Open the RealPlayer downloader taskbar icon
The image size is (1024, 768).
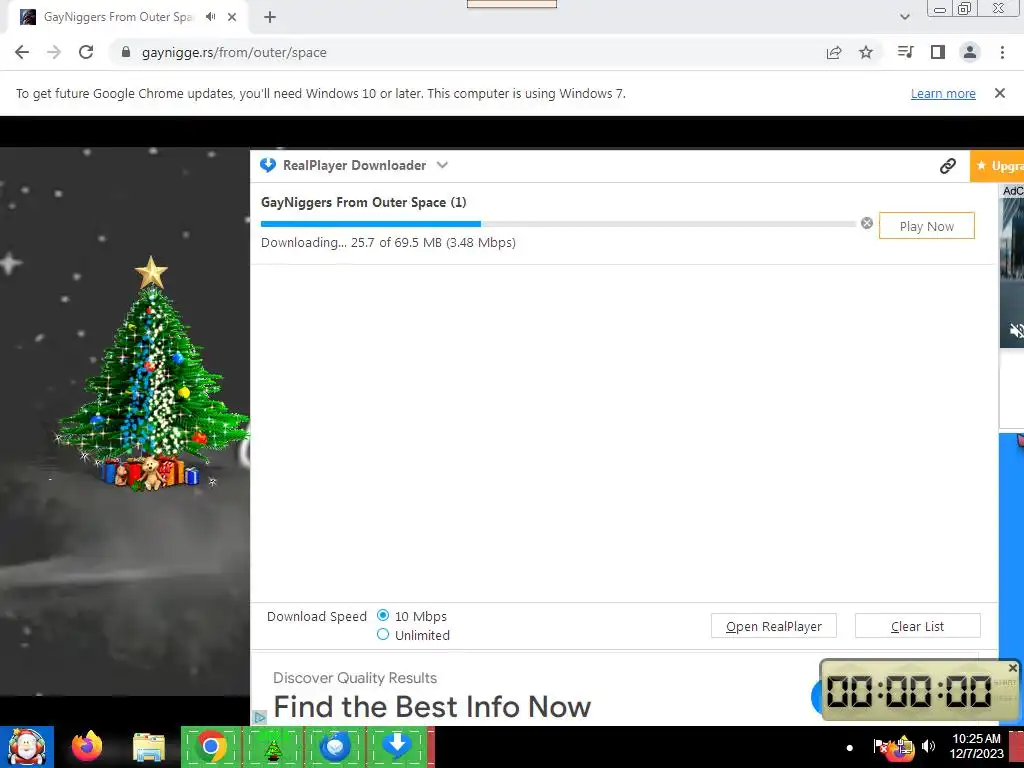coord(397,746)
